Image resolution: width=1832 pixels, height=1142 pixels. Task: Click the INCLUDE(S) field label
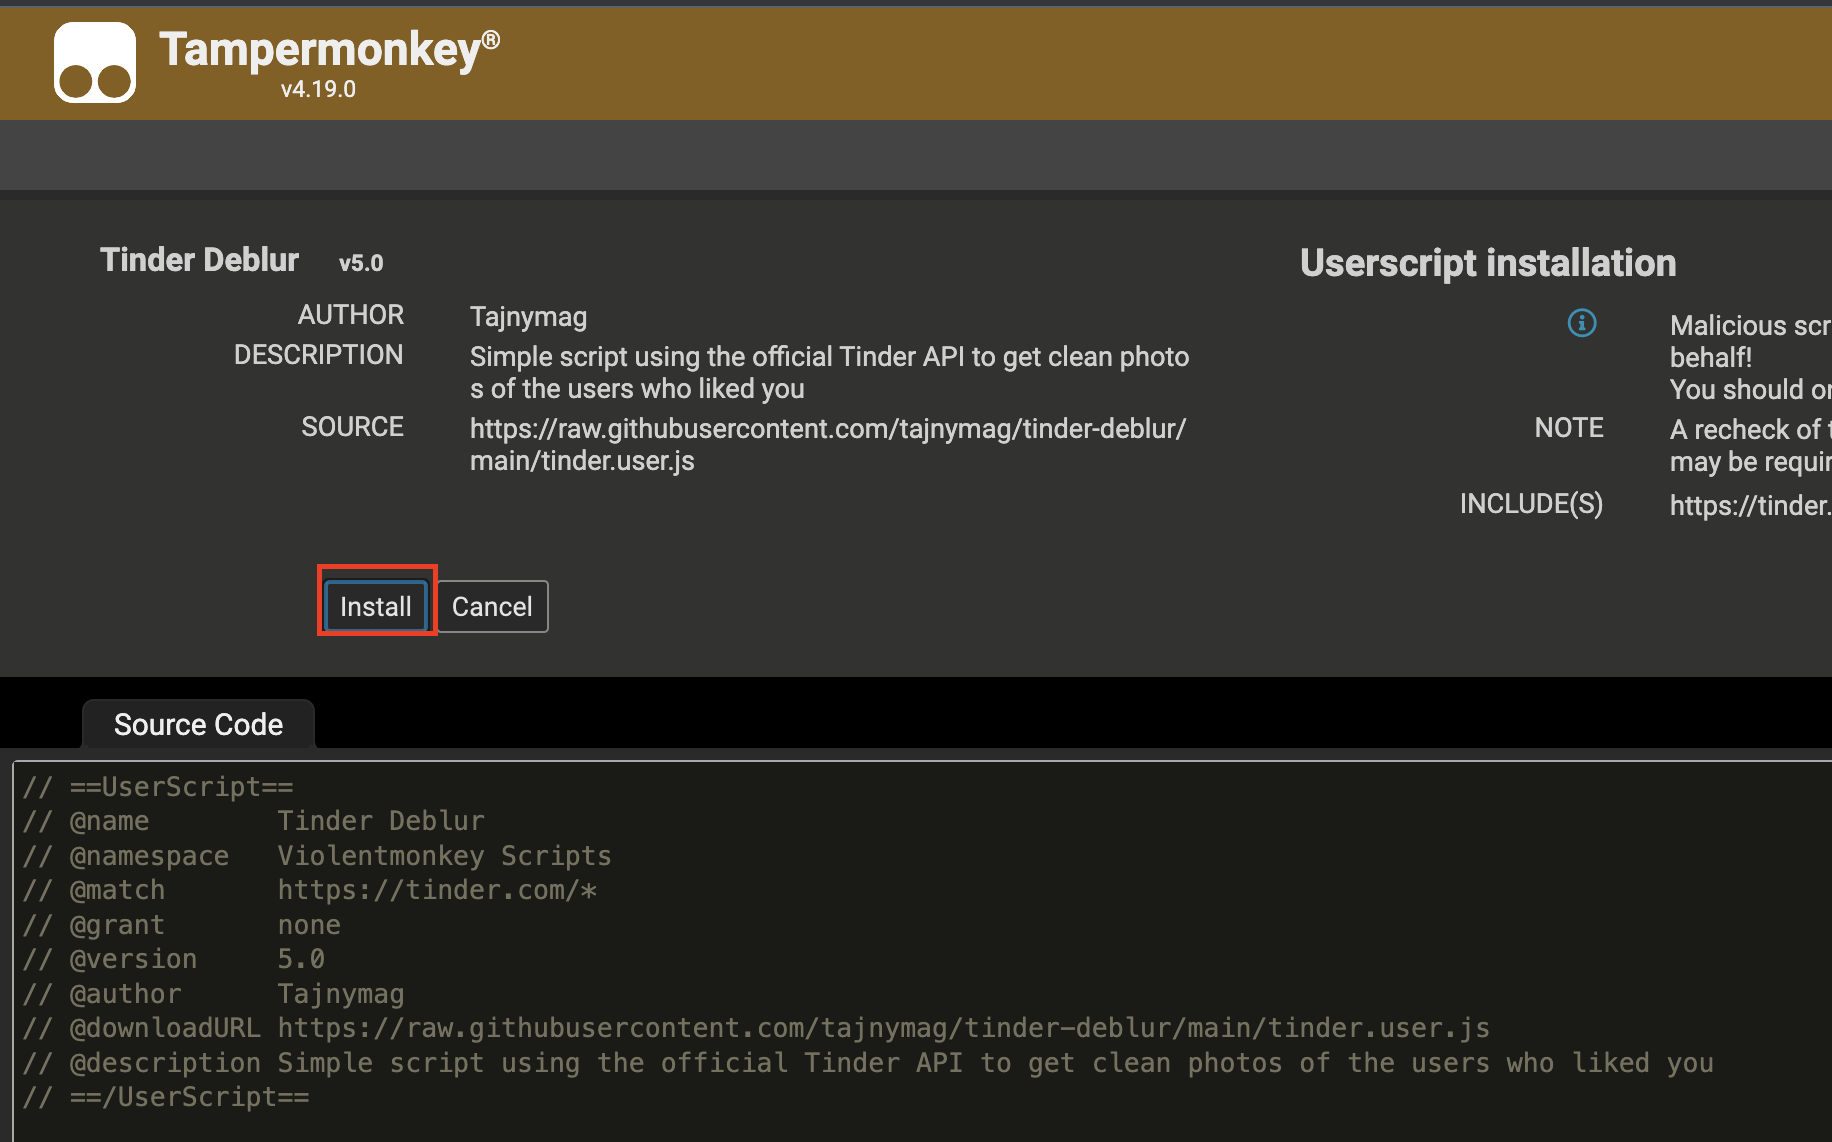click(x=1532, y=504)
